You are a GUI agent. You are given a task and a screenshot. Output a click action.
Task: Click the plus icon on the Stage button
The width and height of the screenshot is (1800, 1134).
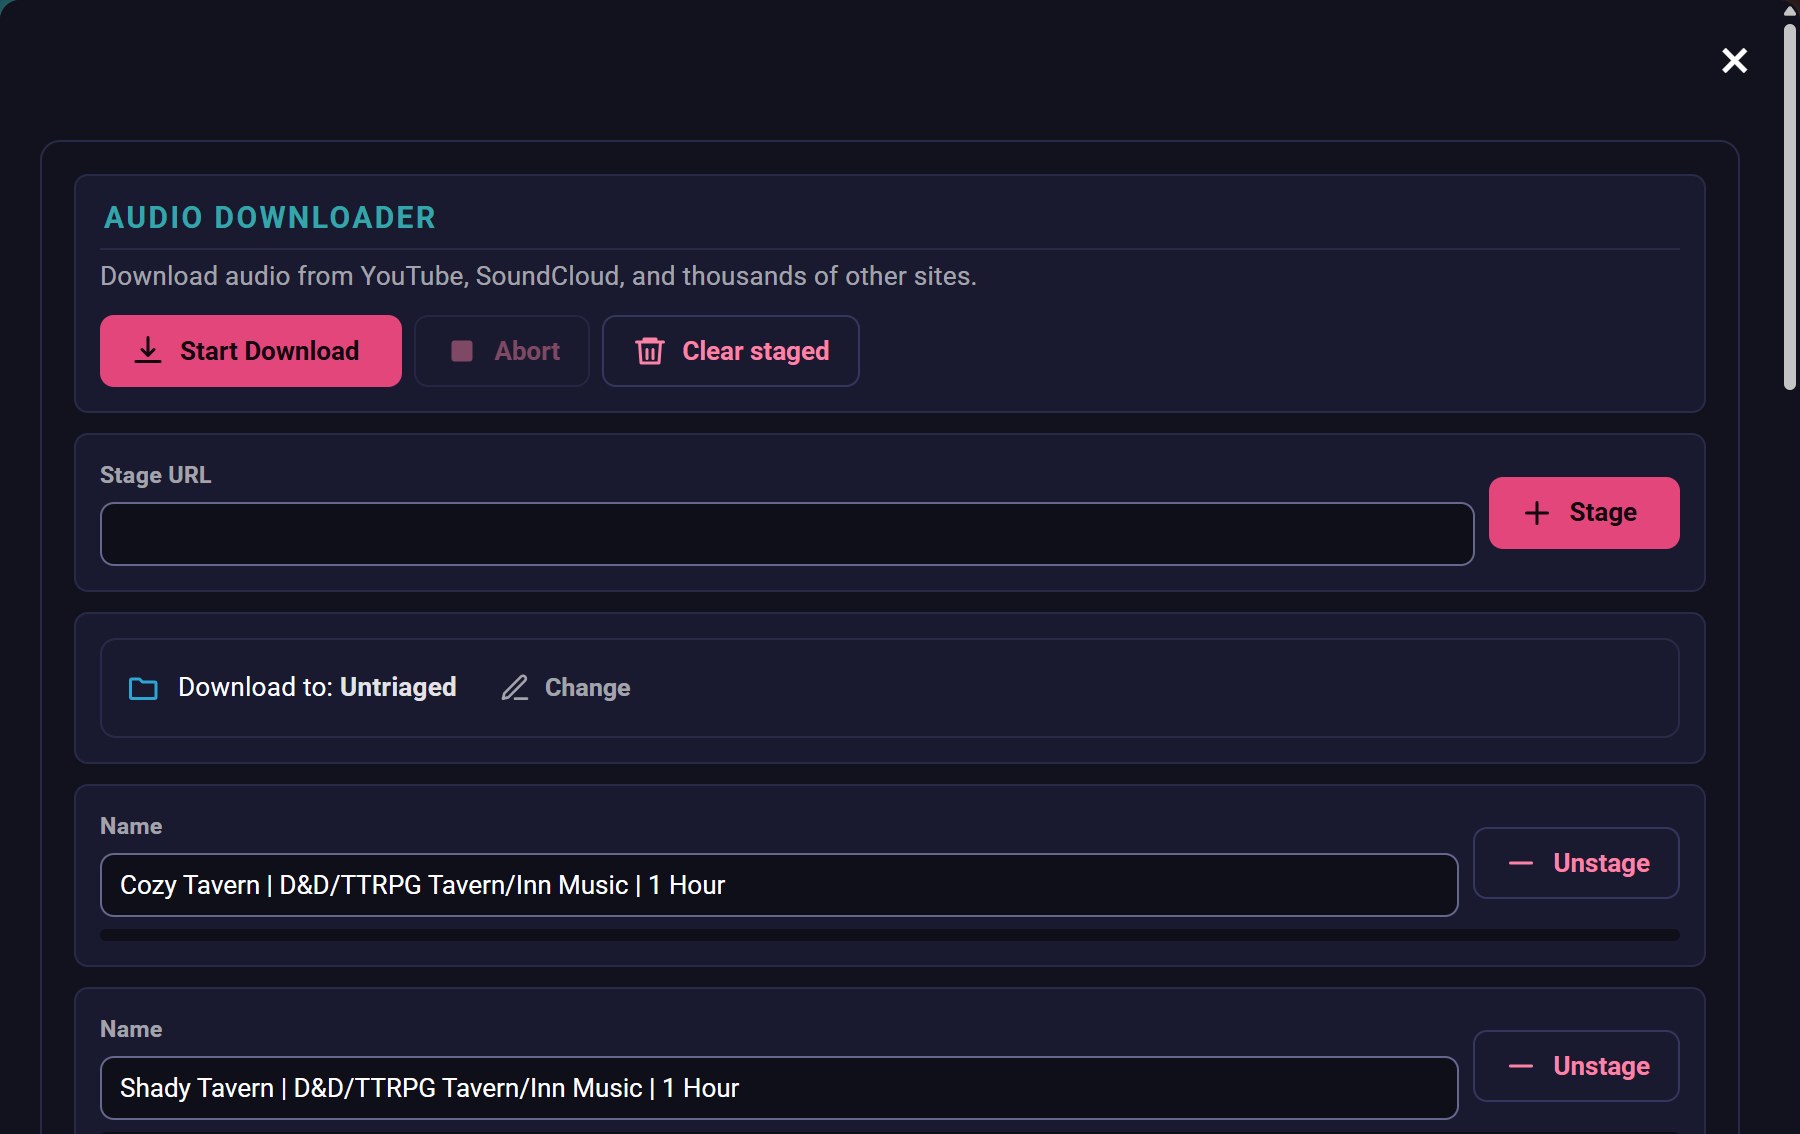[1537, 513]
